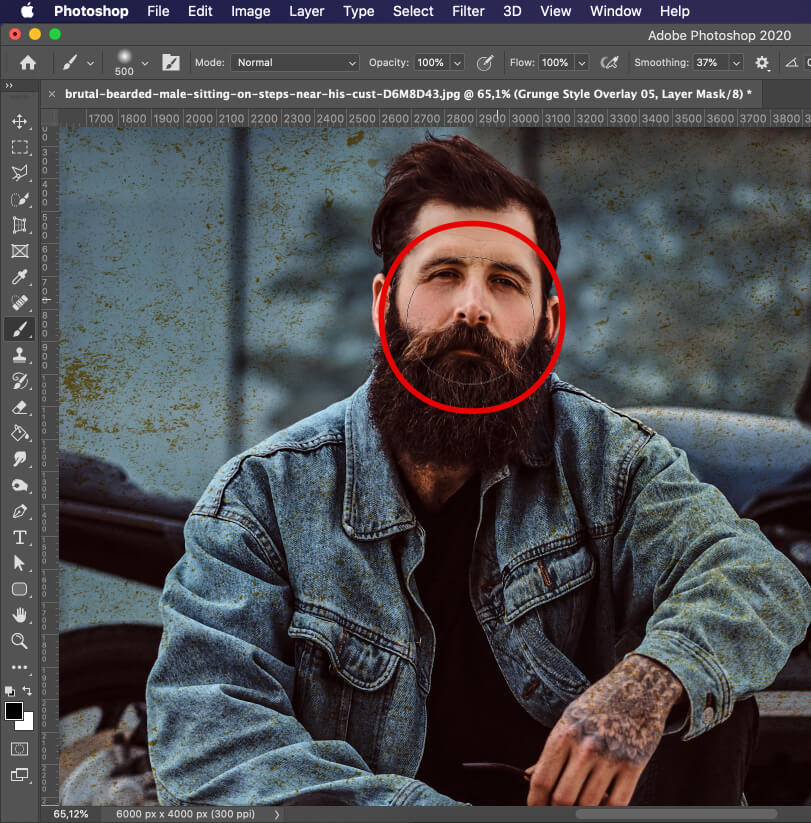Toggle the Brush Settings panel button

tap(171, 62)
